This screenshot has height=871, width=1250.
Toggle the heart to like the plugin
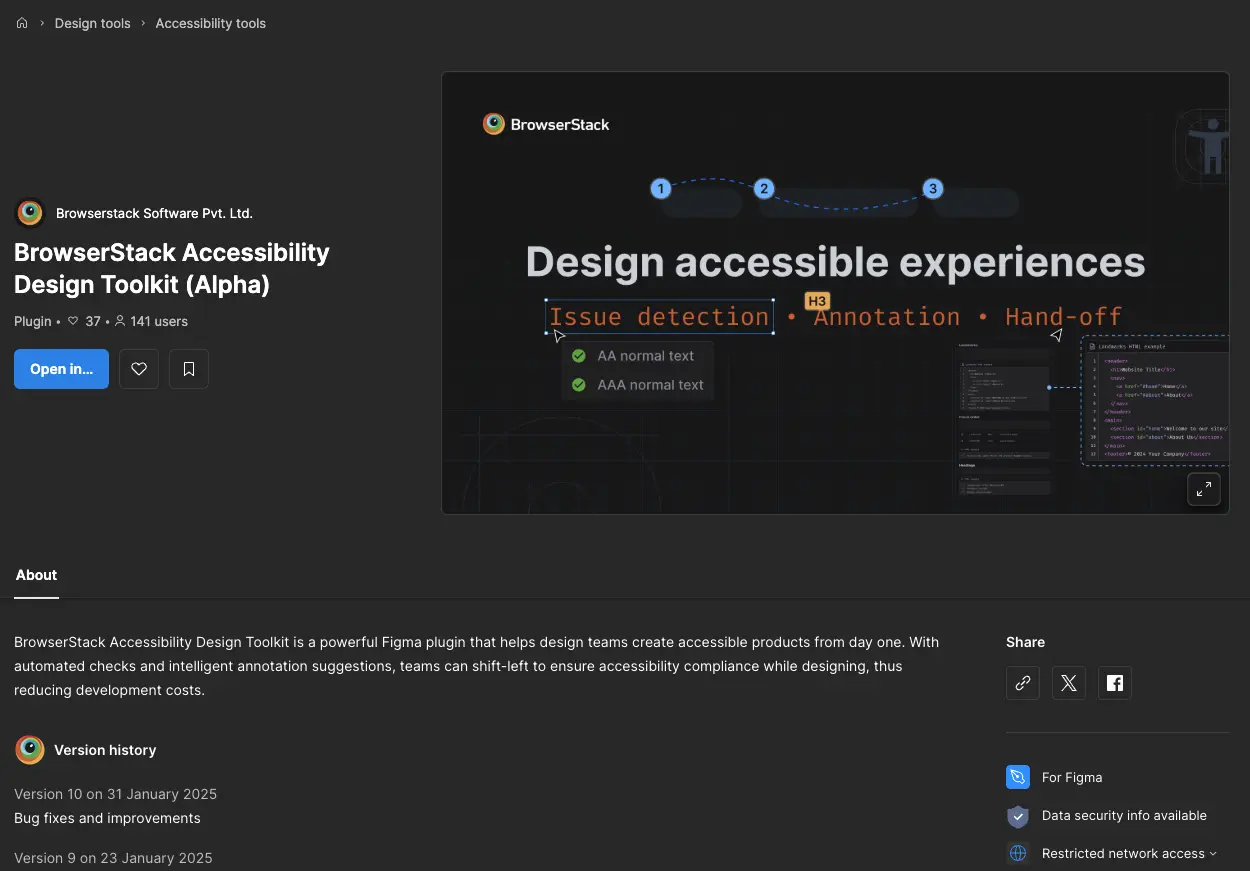[x=138, y=369]
